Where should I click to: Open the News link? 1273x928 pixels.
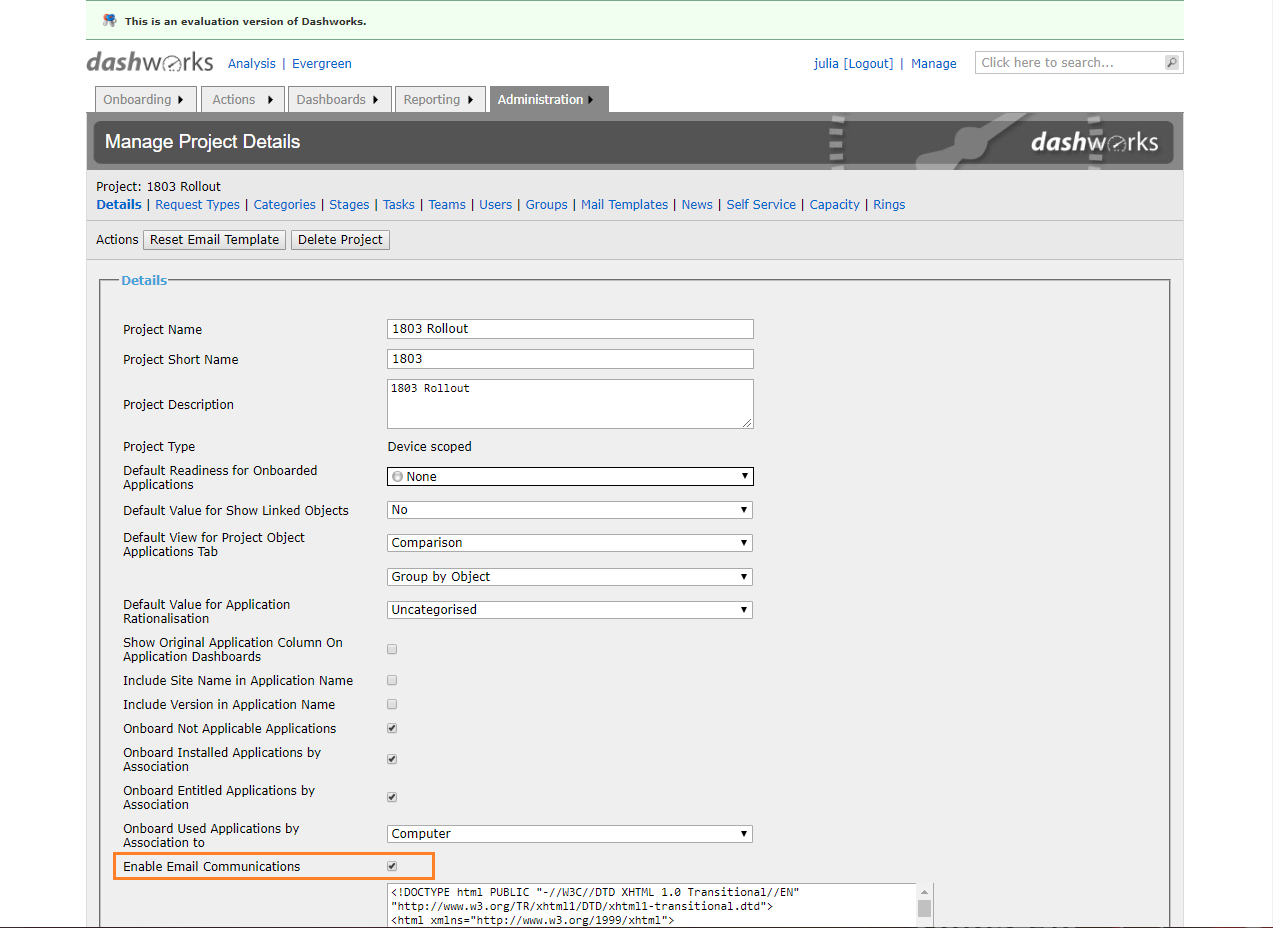click(x=697, y=204)
